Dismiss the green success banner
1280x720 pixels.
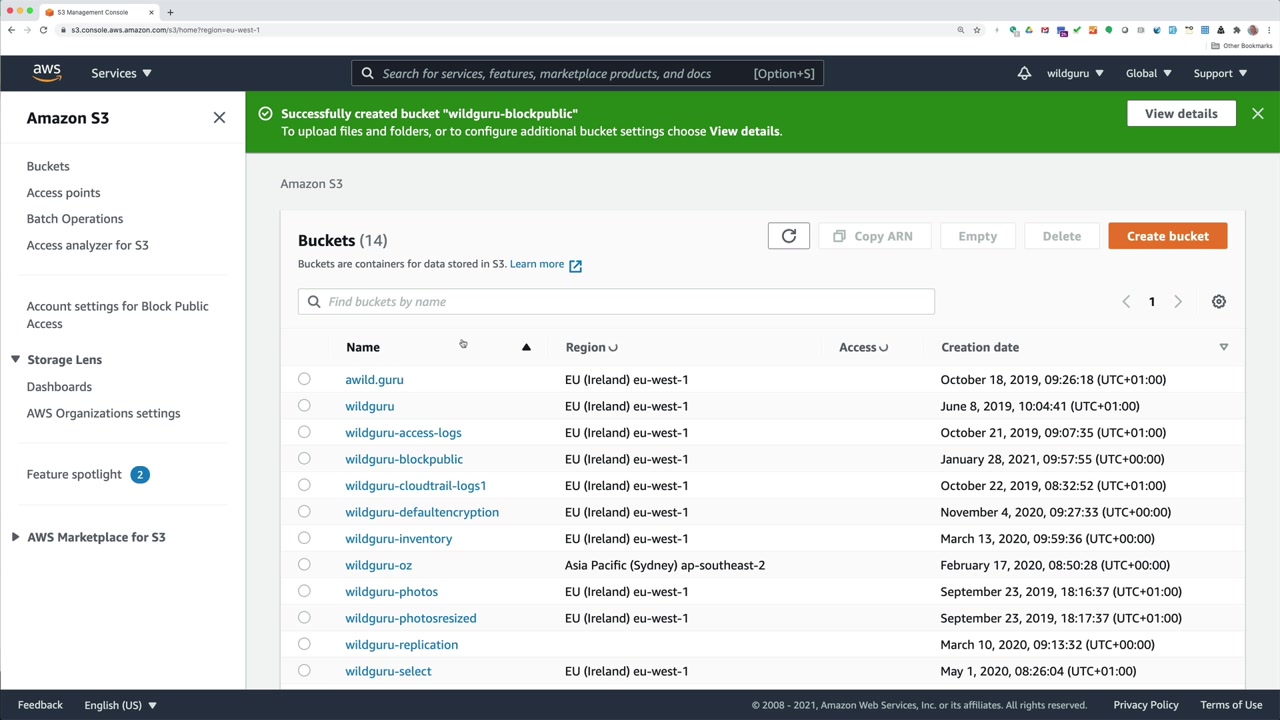pos(1257,114)
